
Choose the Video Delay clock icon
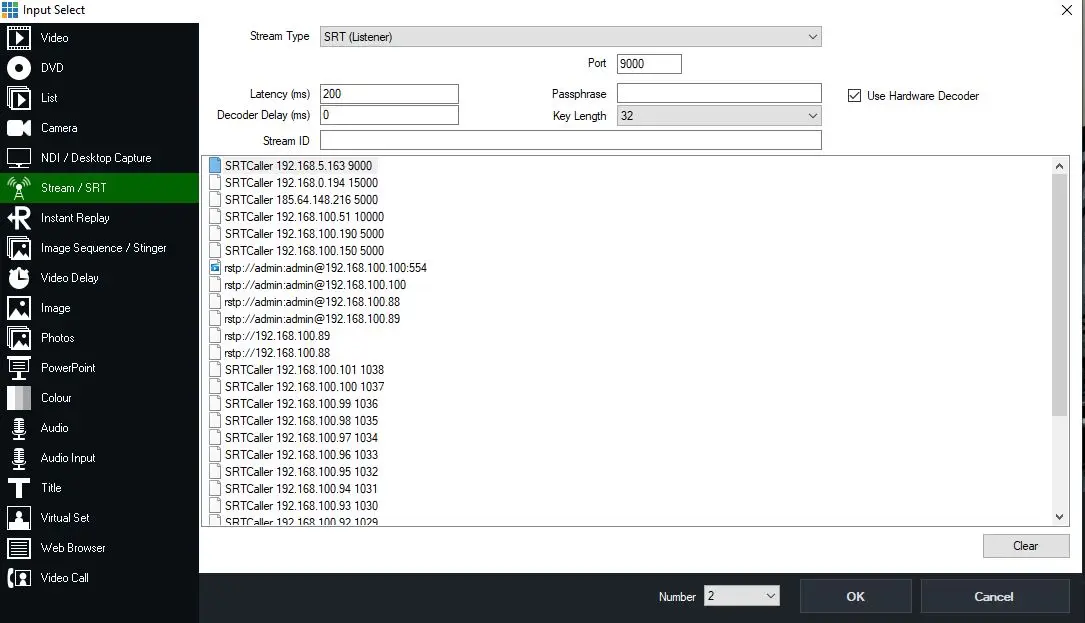(x=19, y=278)
